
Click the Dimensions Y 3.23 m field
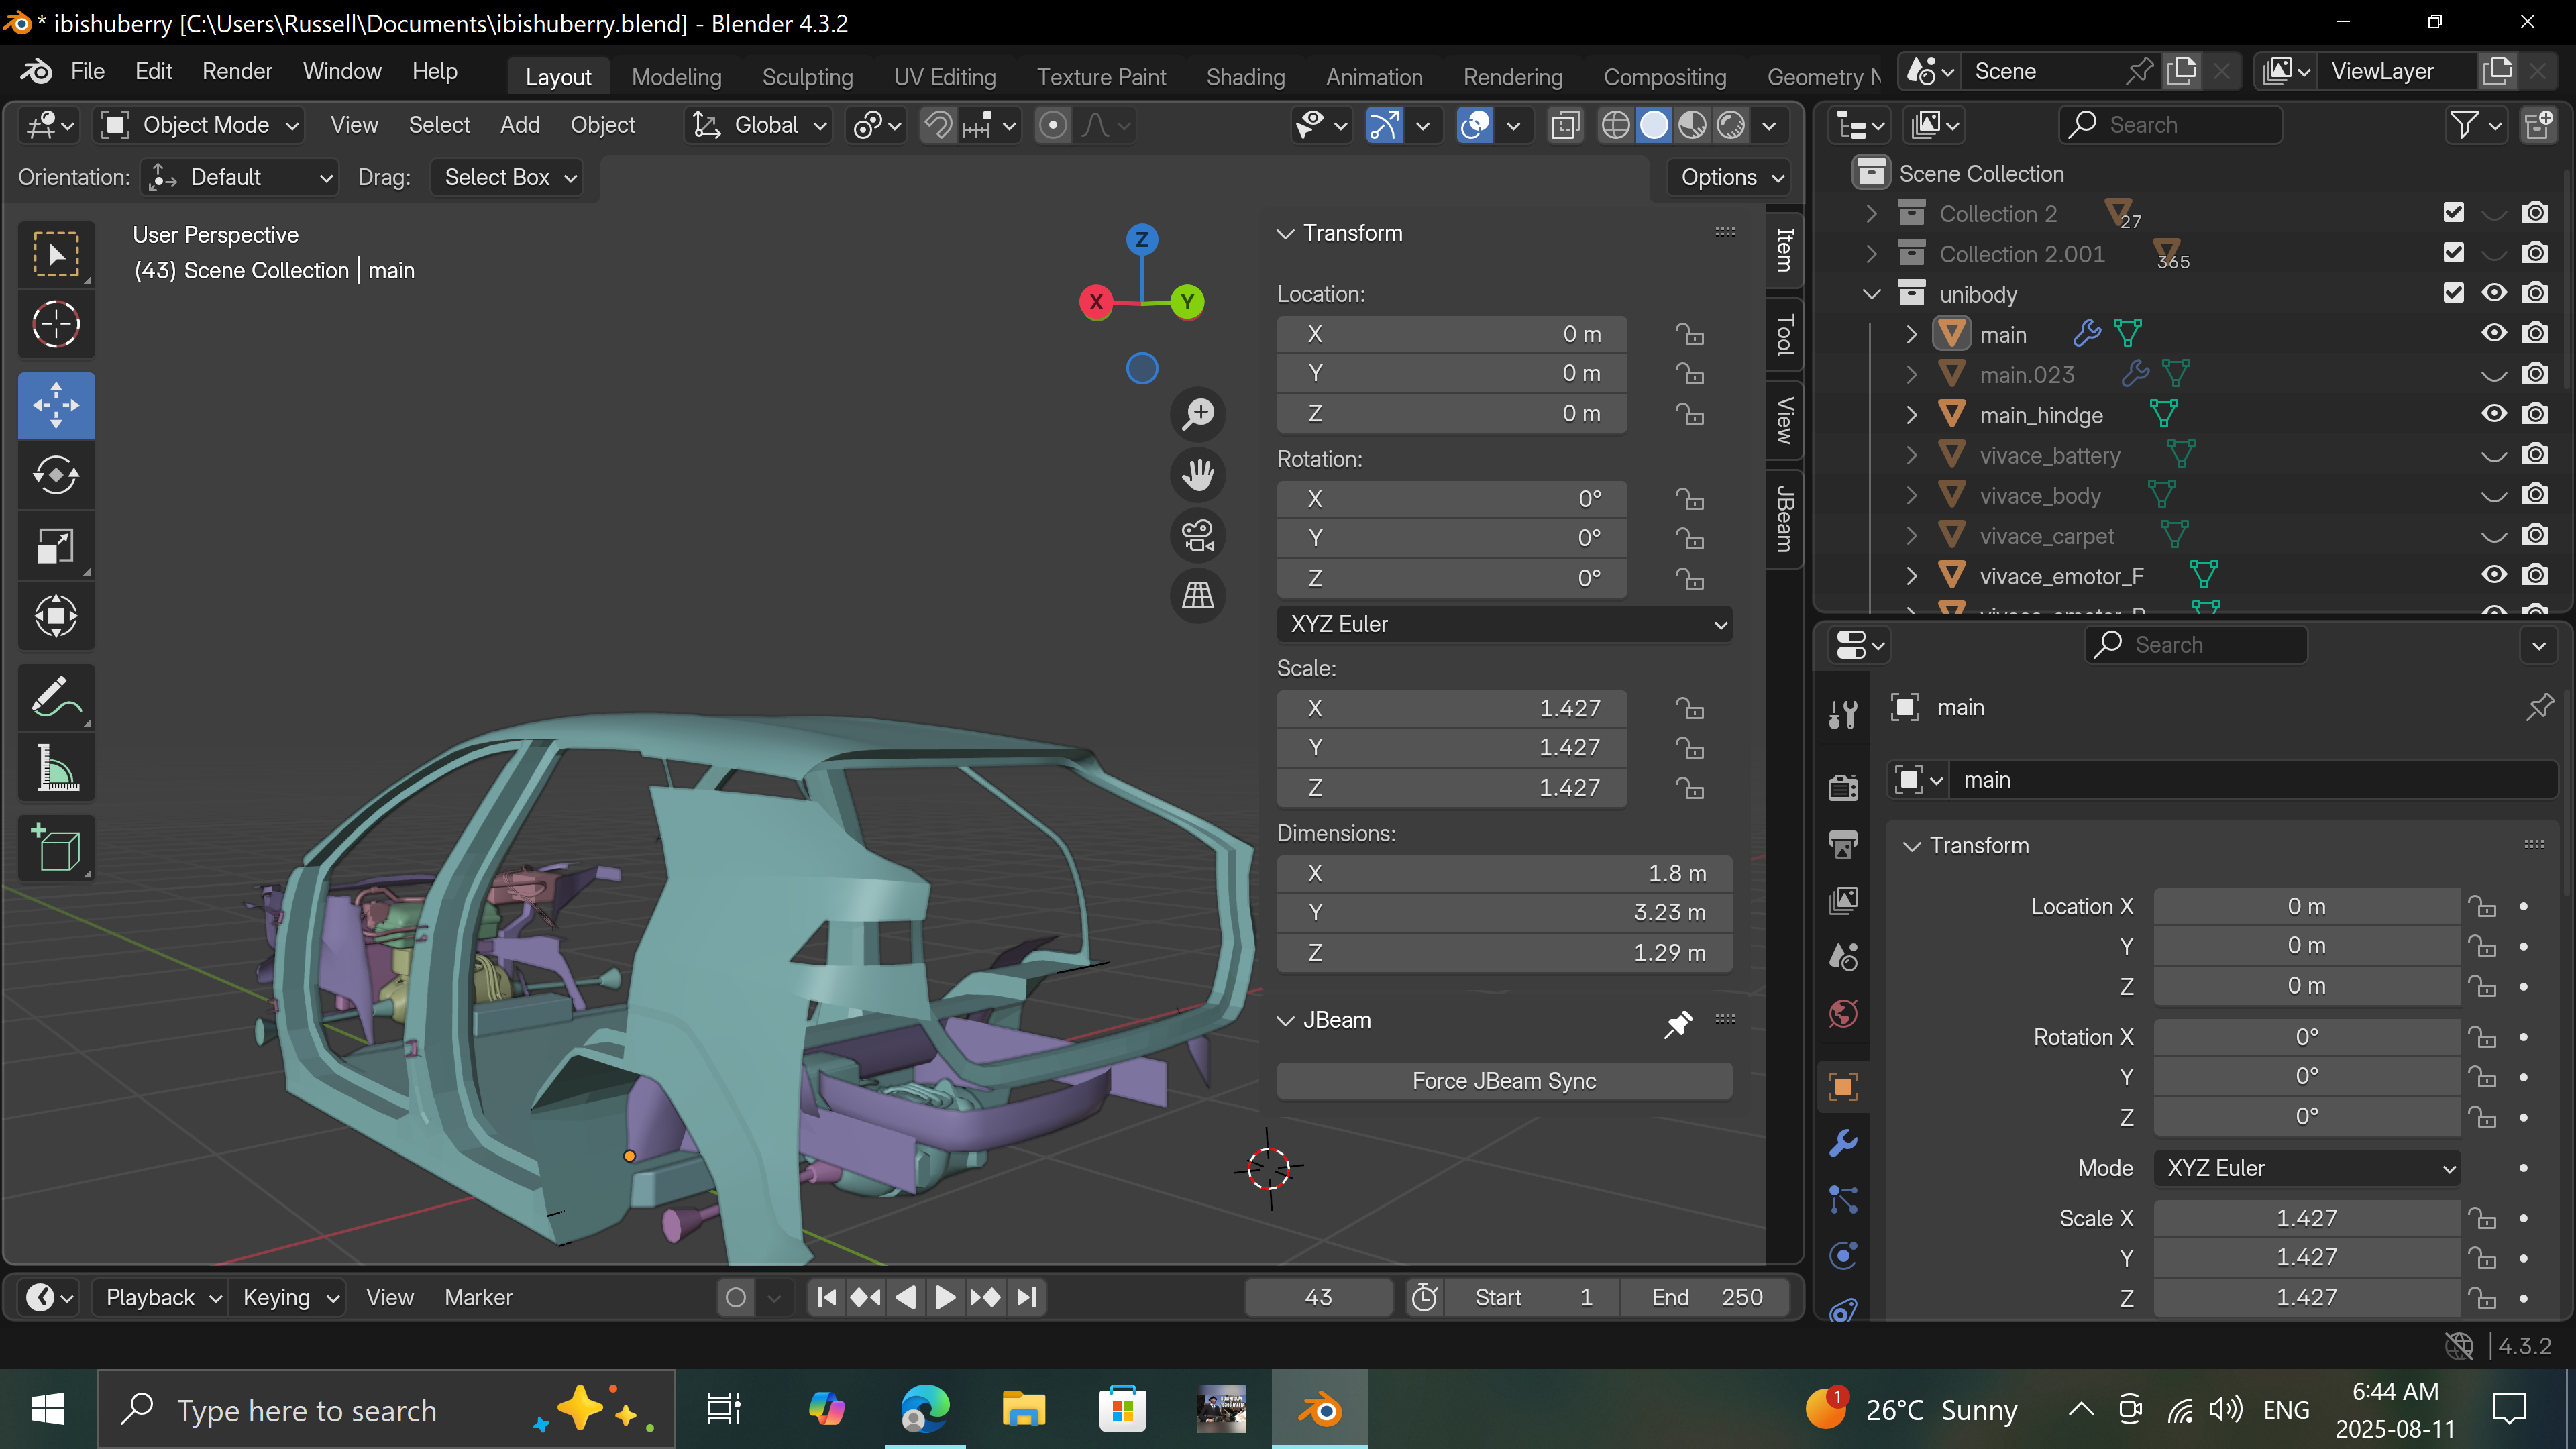coord(1504,913)
